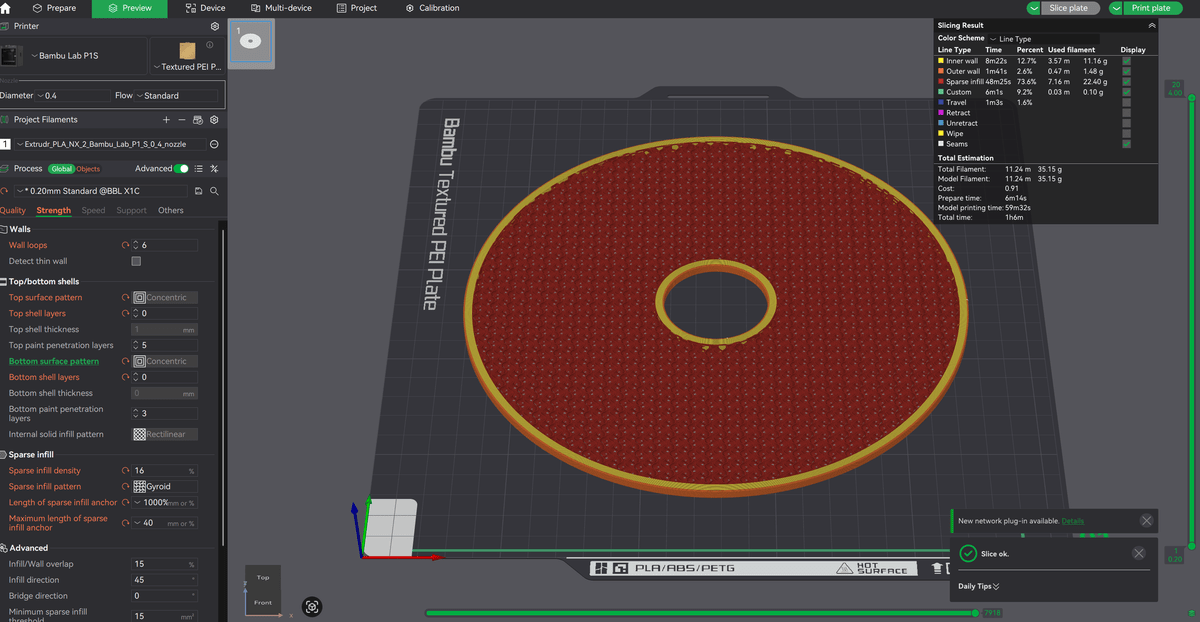Search process settings with magnifier icon
This screenshot has width=1200, height=622.
214,190
